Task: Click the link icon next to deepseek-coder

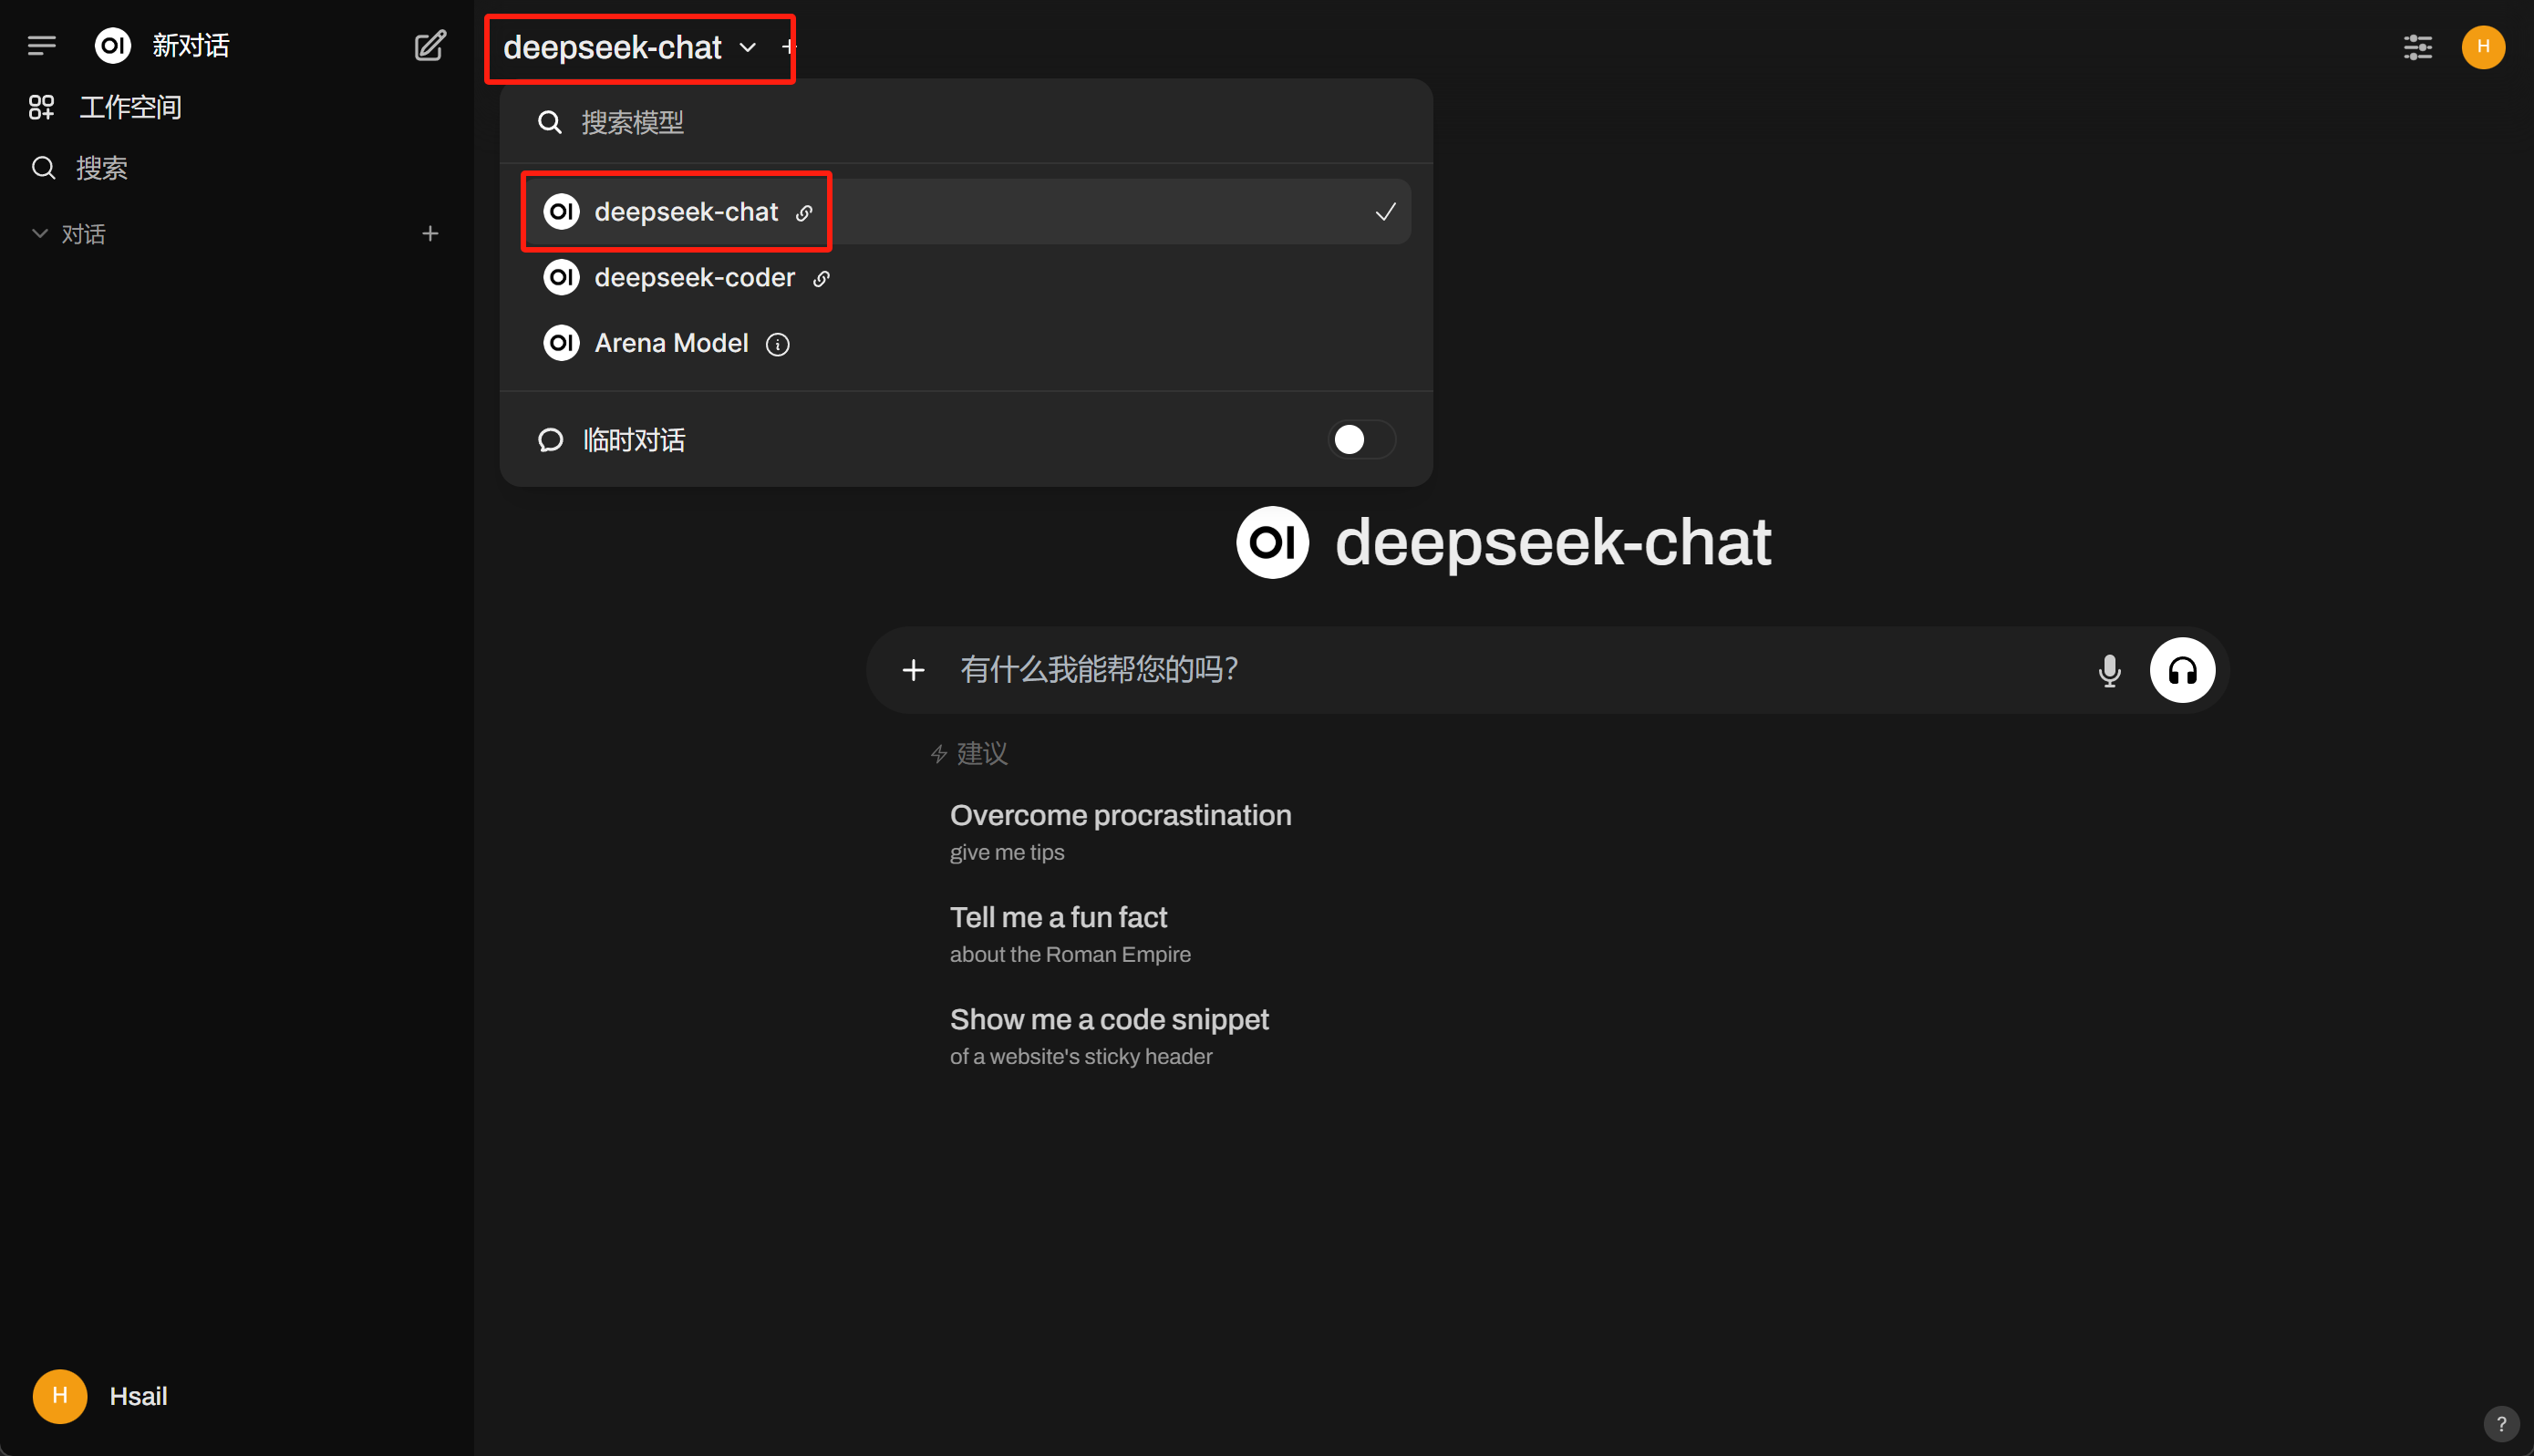Action: click(x=821, y=279)
